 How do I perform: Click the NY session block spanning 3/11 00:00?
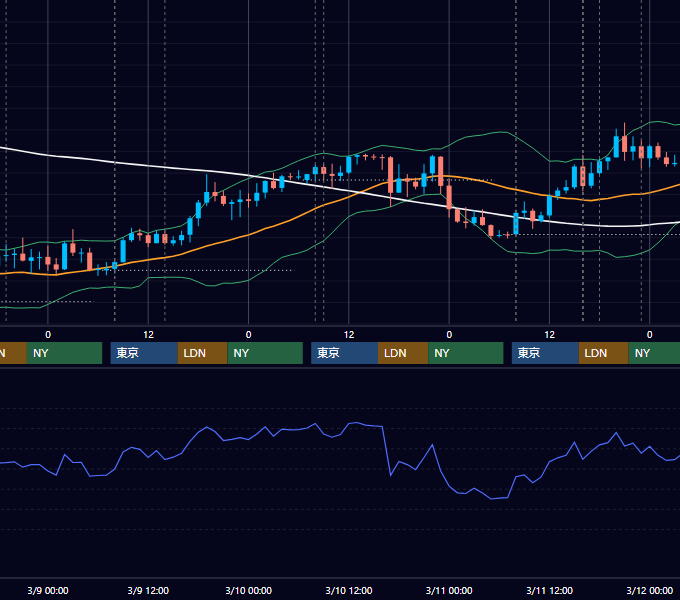[x=466, y=353]
